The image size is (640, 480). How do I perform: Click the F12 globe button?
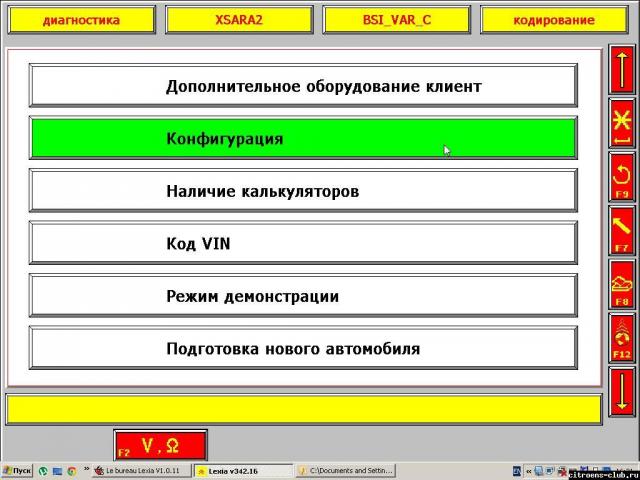[622, 339]
